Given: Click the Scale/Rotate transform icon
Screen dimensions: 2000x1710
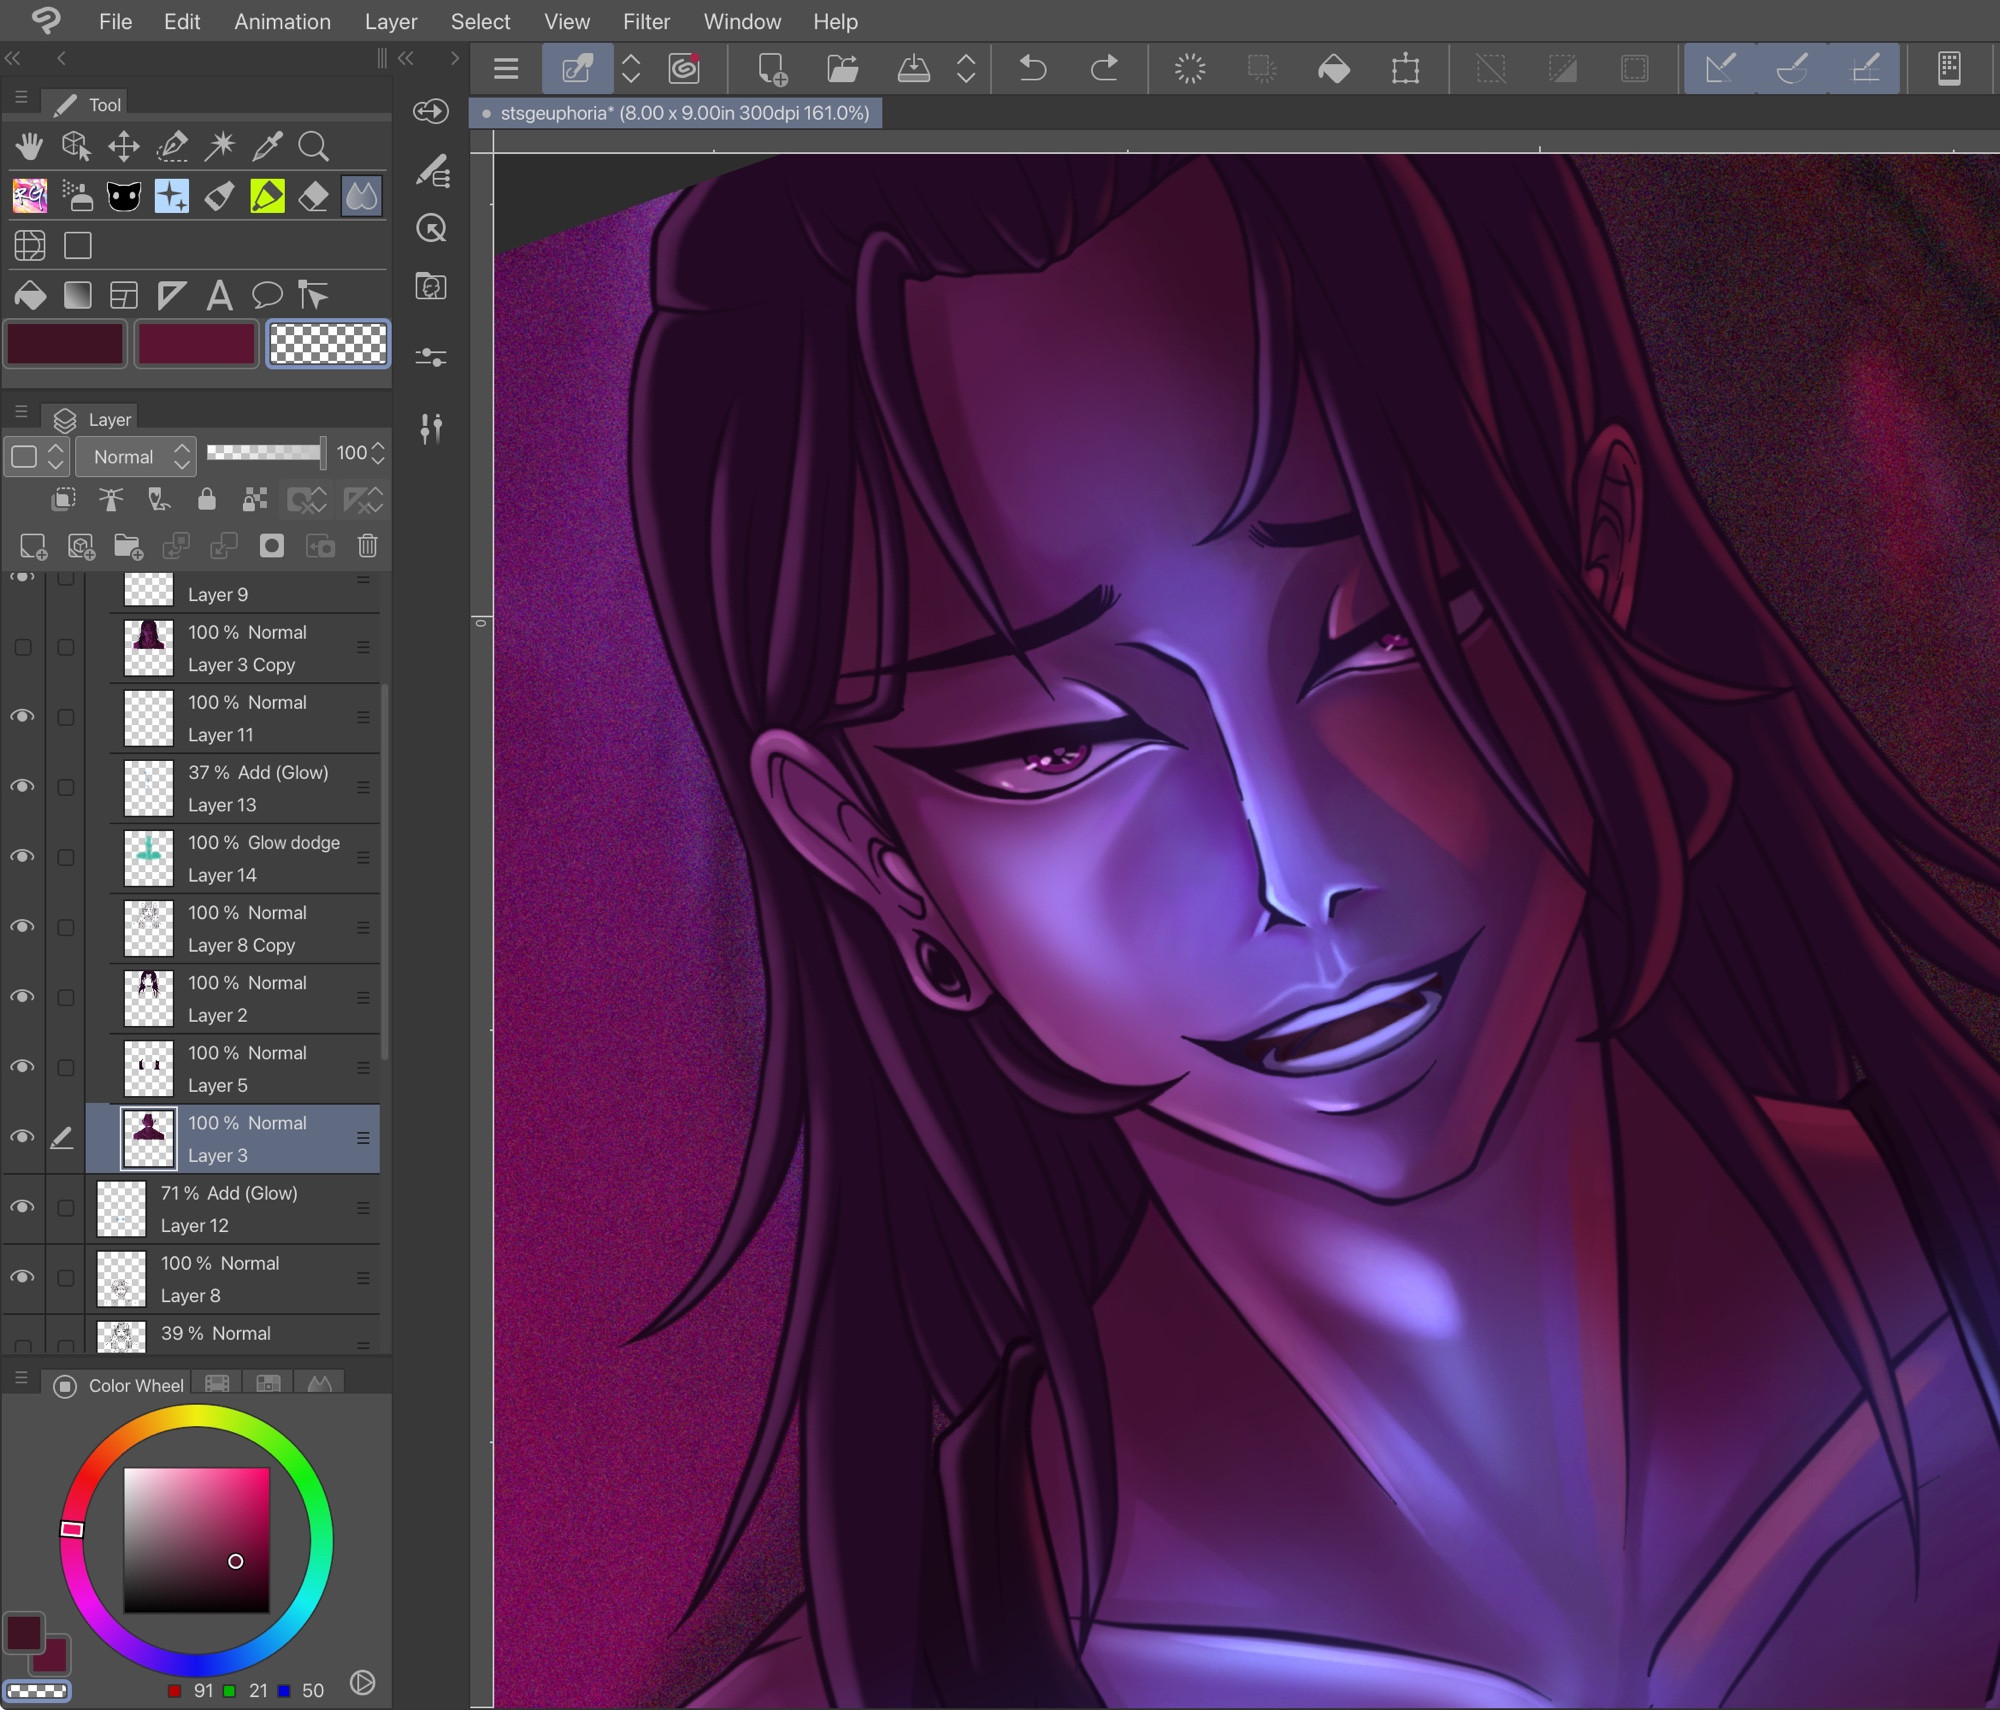Looking at the screenshot, I should click(1406, 68).
